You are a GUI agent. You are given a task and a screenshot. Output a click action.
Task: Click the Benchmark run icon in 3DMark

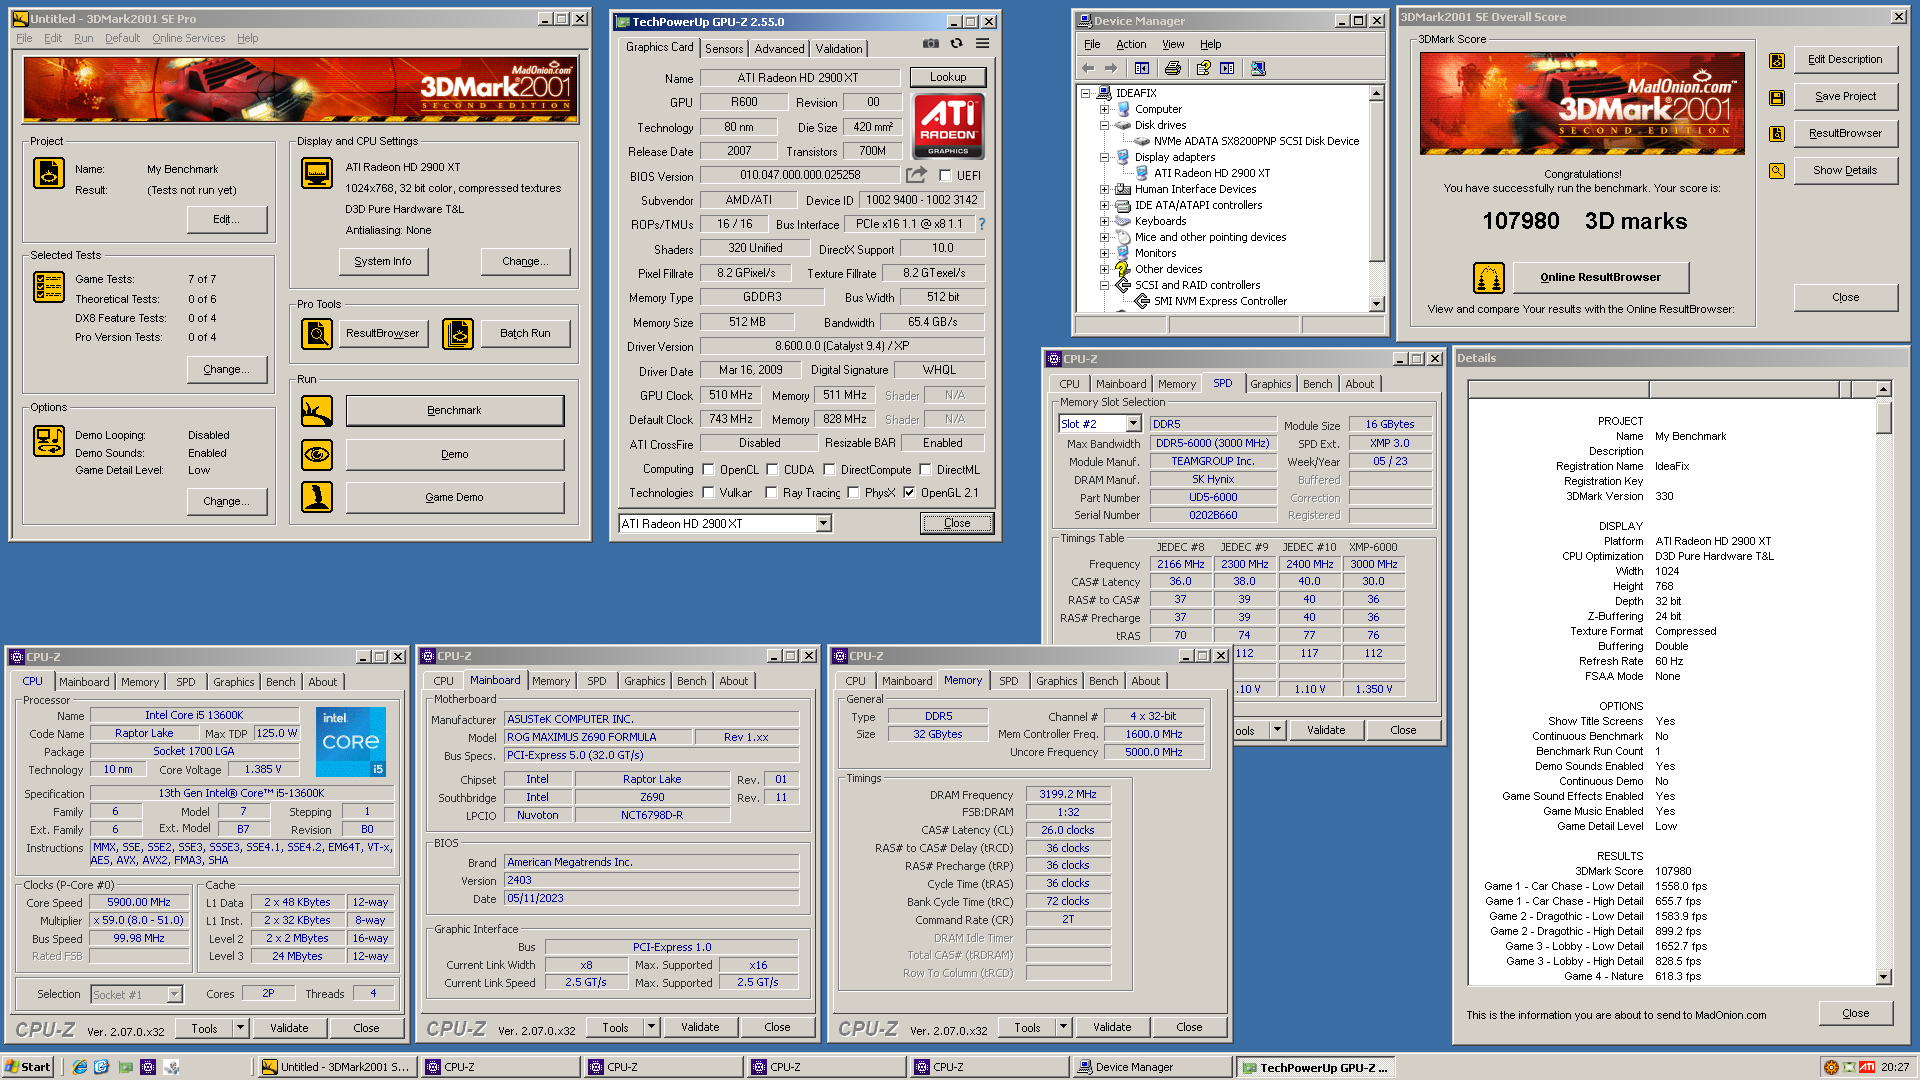tap(317, 411)
